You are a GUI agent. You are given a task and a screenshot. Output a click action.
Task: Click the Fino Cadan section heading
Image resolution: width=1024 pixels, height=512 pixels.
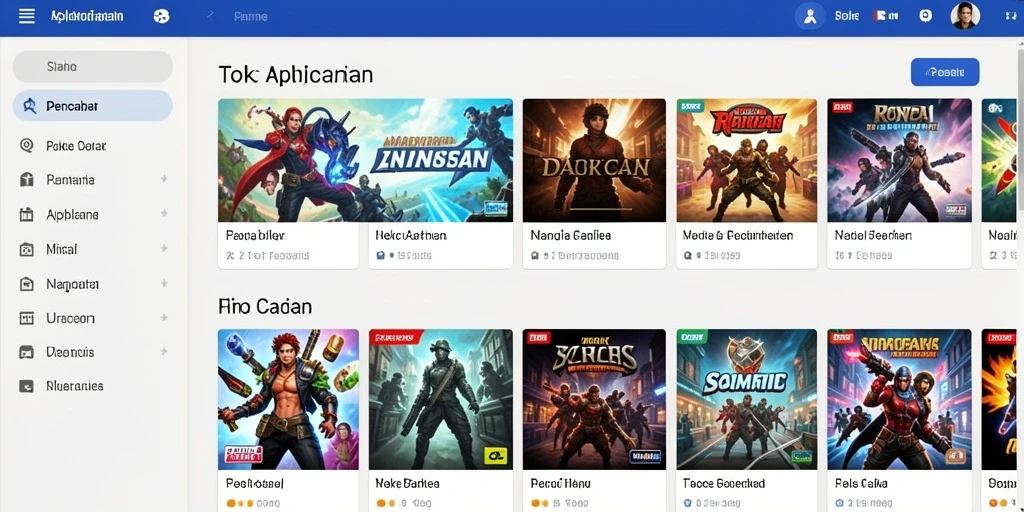[x=264, y=306]
